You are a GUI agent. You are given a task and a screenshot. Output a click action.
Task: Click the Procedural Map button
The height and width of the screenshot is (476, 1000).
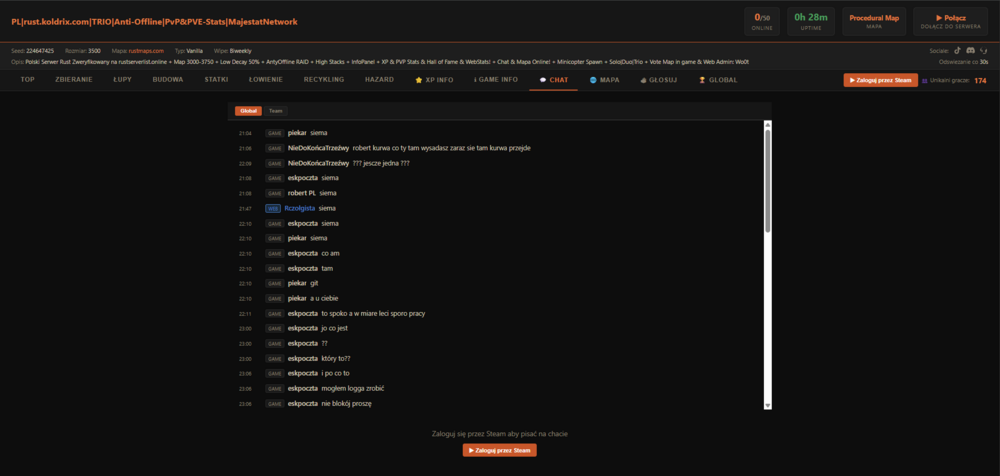(x=874, y=22)
